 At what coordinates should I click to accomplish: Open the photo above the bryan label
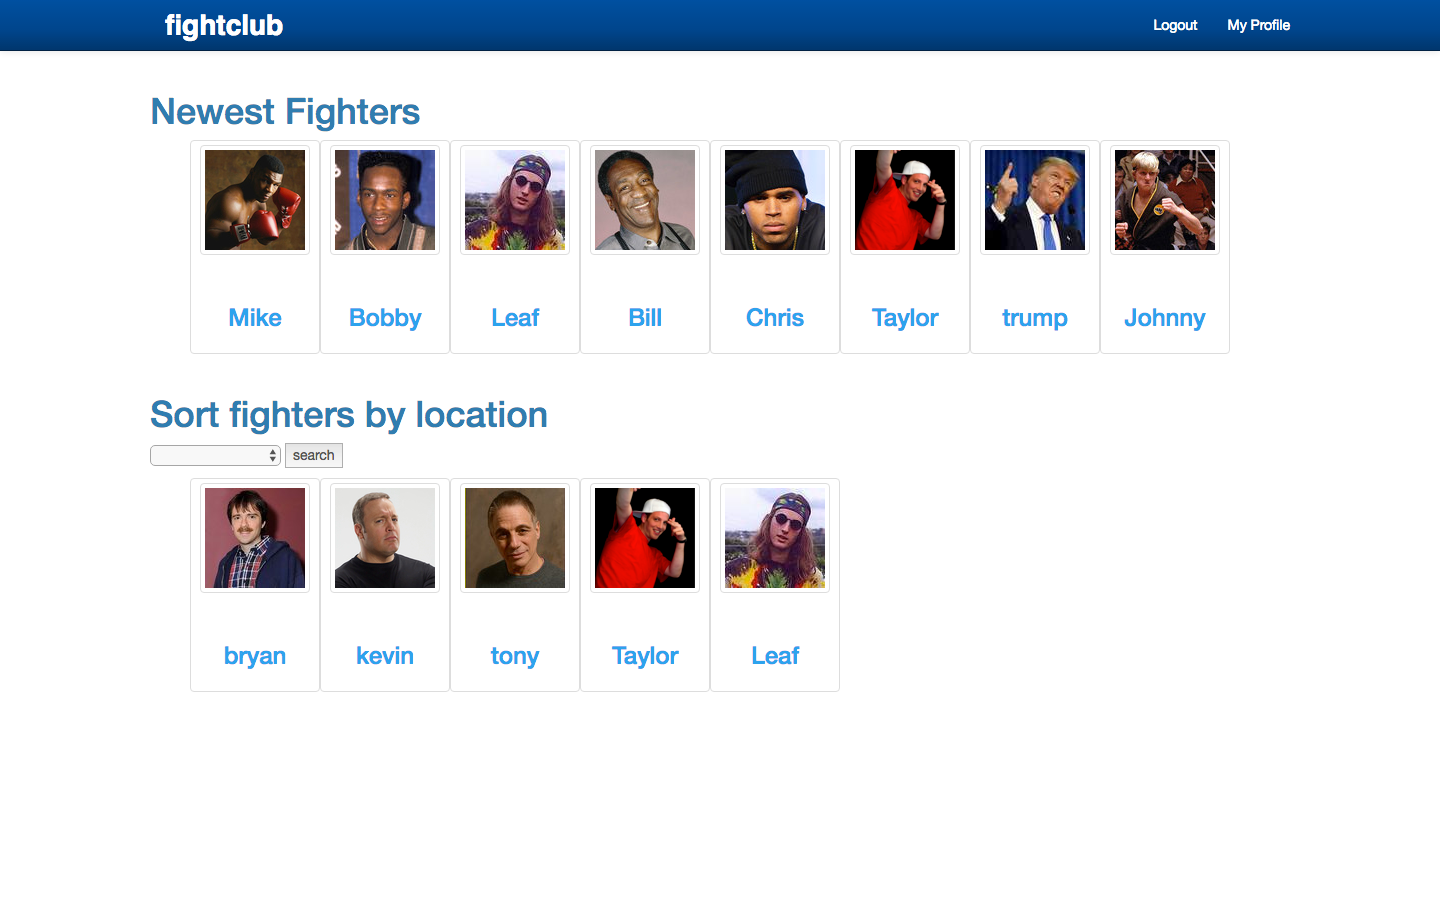tap(255, 538)
